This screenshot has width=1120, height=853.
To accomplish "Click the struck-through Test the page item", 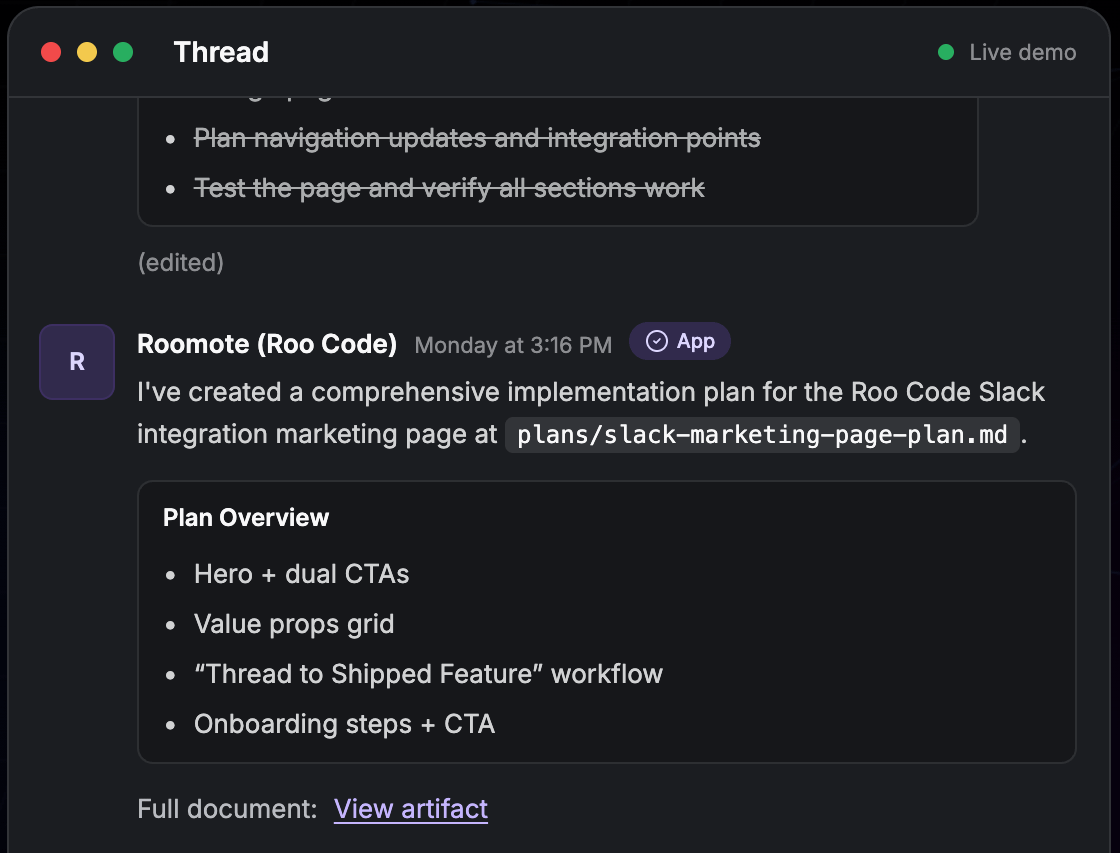I will 449,188.
